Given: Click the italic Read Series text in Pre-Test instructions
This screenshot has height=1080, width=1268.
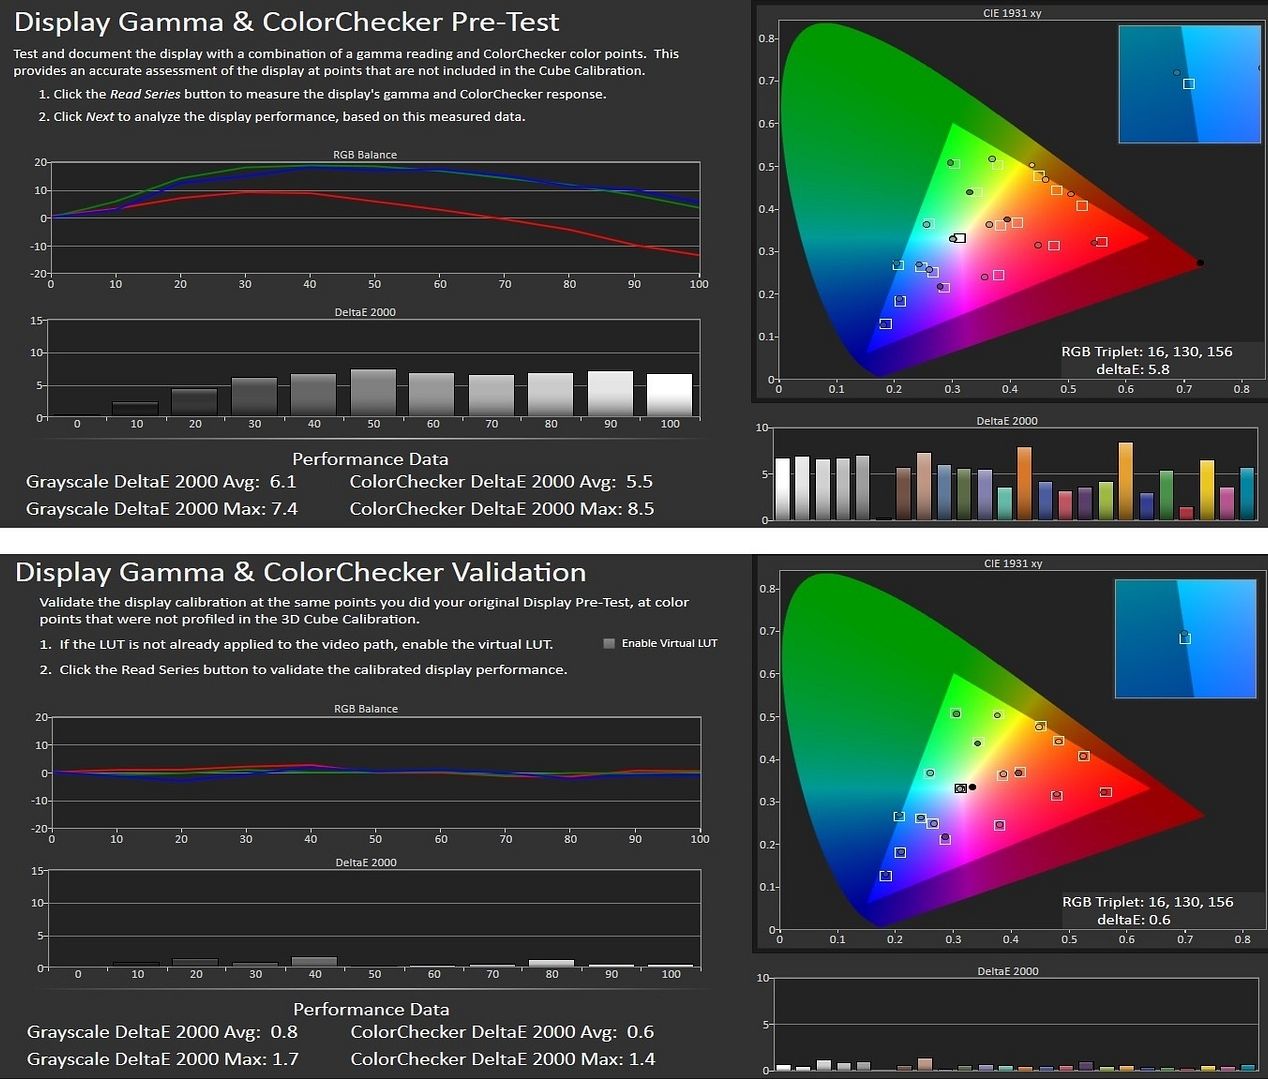Looking at the screenshot, I should point(145,94).
